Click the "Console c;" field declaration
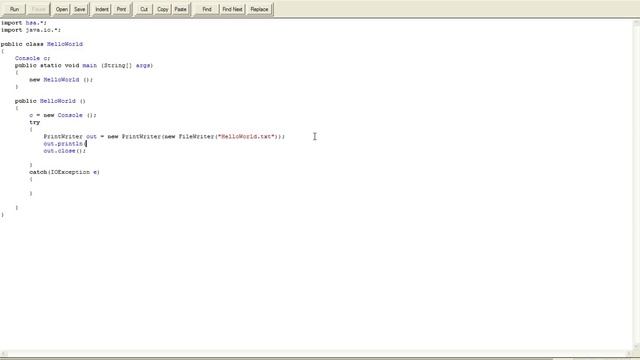The image size is (640, 360). 33,58
